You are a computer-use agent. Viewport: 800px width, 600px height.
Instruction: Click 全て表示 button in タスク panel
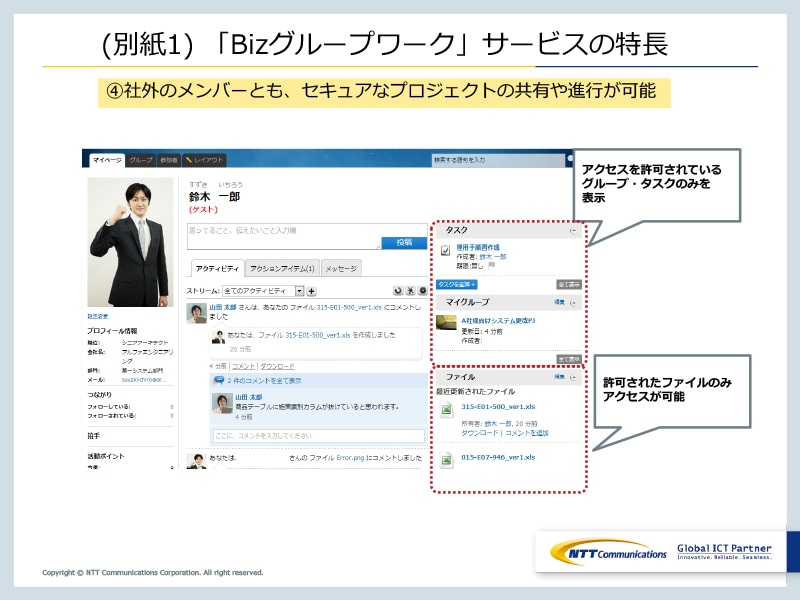(x=568, y=284)
